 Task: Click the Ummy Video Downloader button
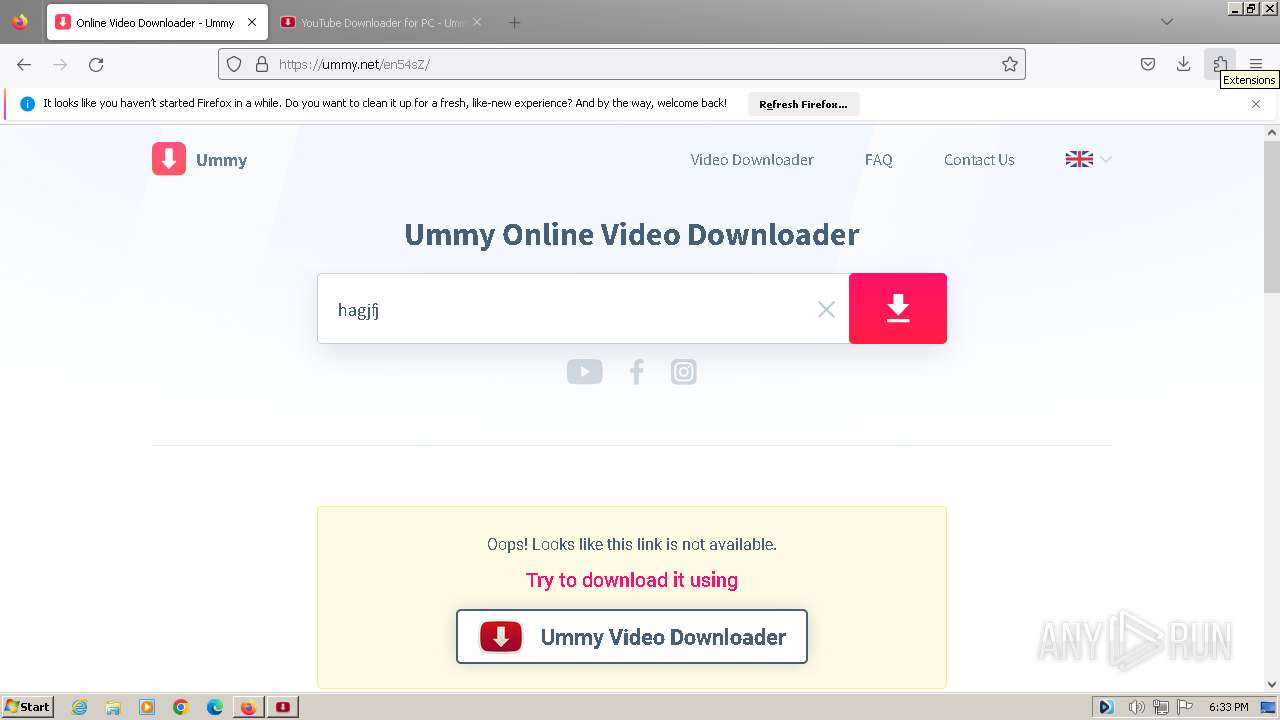click(632, 637)
